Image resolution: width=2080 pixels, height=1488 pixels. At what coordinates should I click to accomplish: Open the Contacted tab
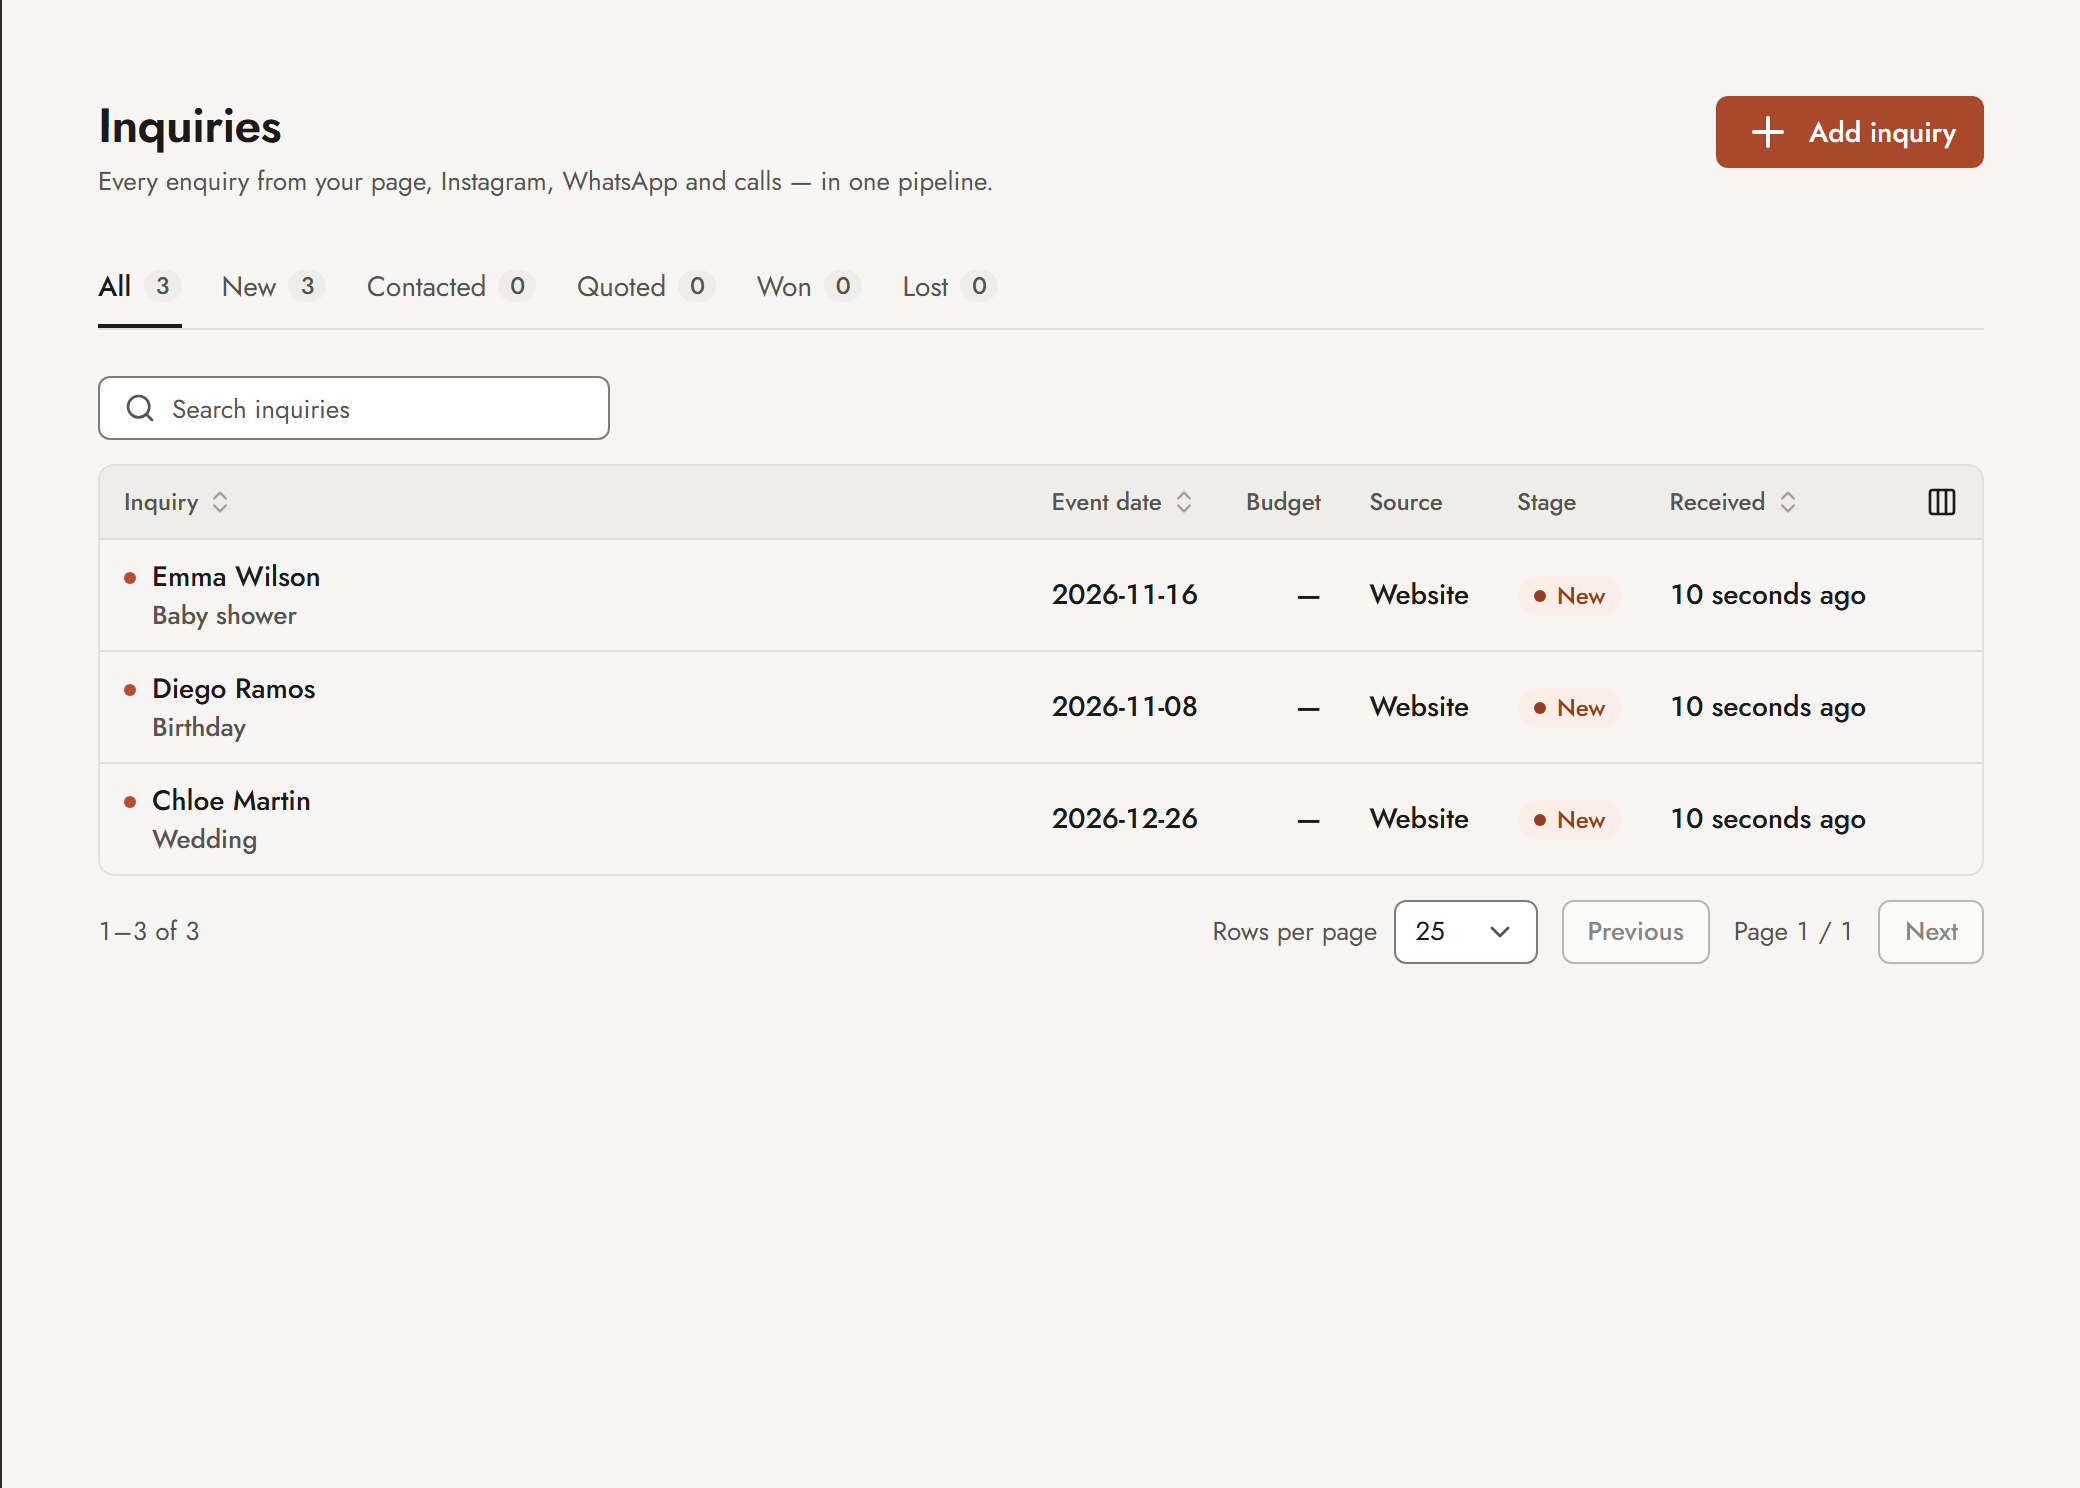(450, 287)
